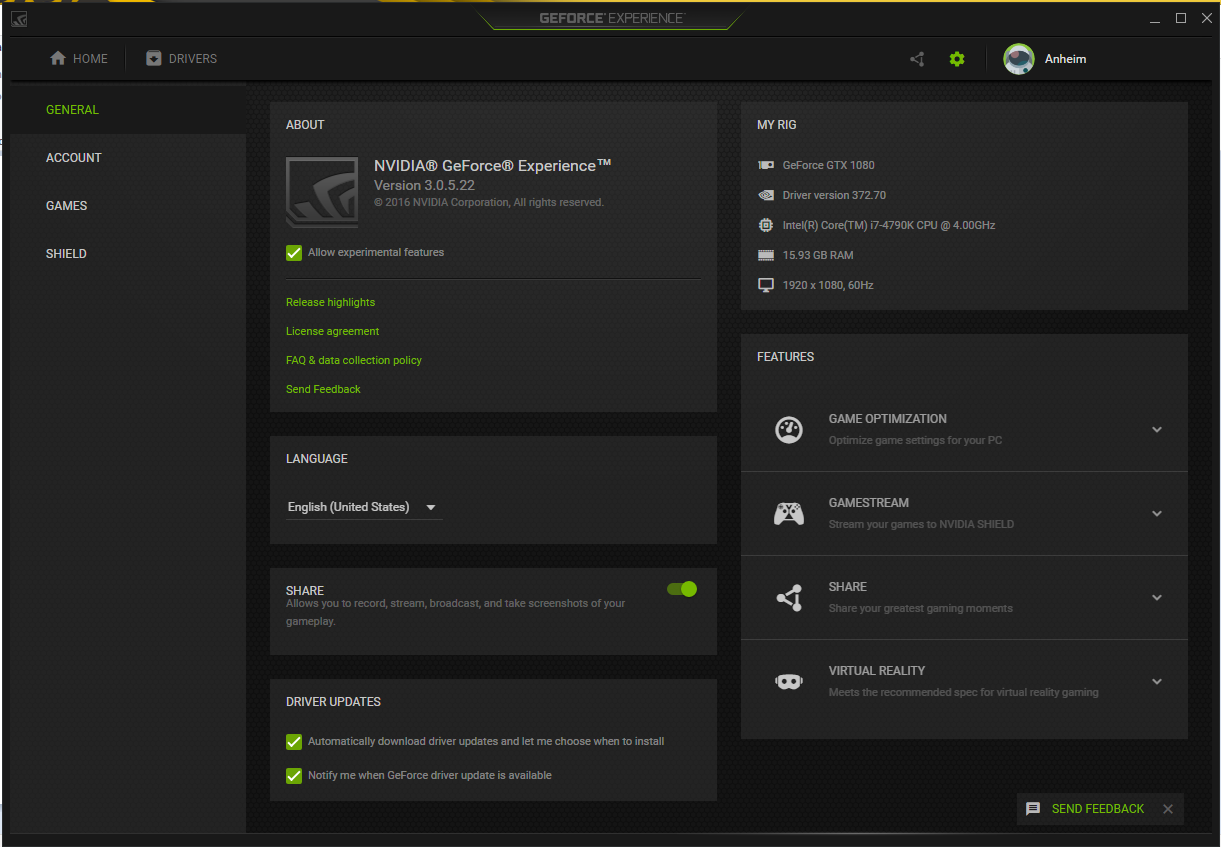The width and height of the screenshot is (1221, 847).
Task: Expand the GameStream feature chevron
Action: click(1157, 514)
